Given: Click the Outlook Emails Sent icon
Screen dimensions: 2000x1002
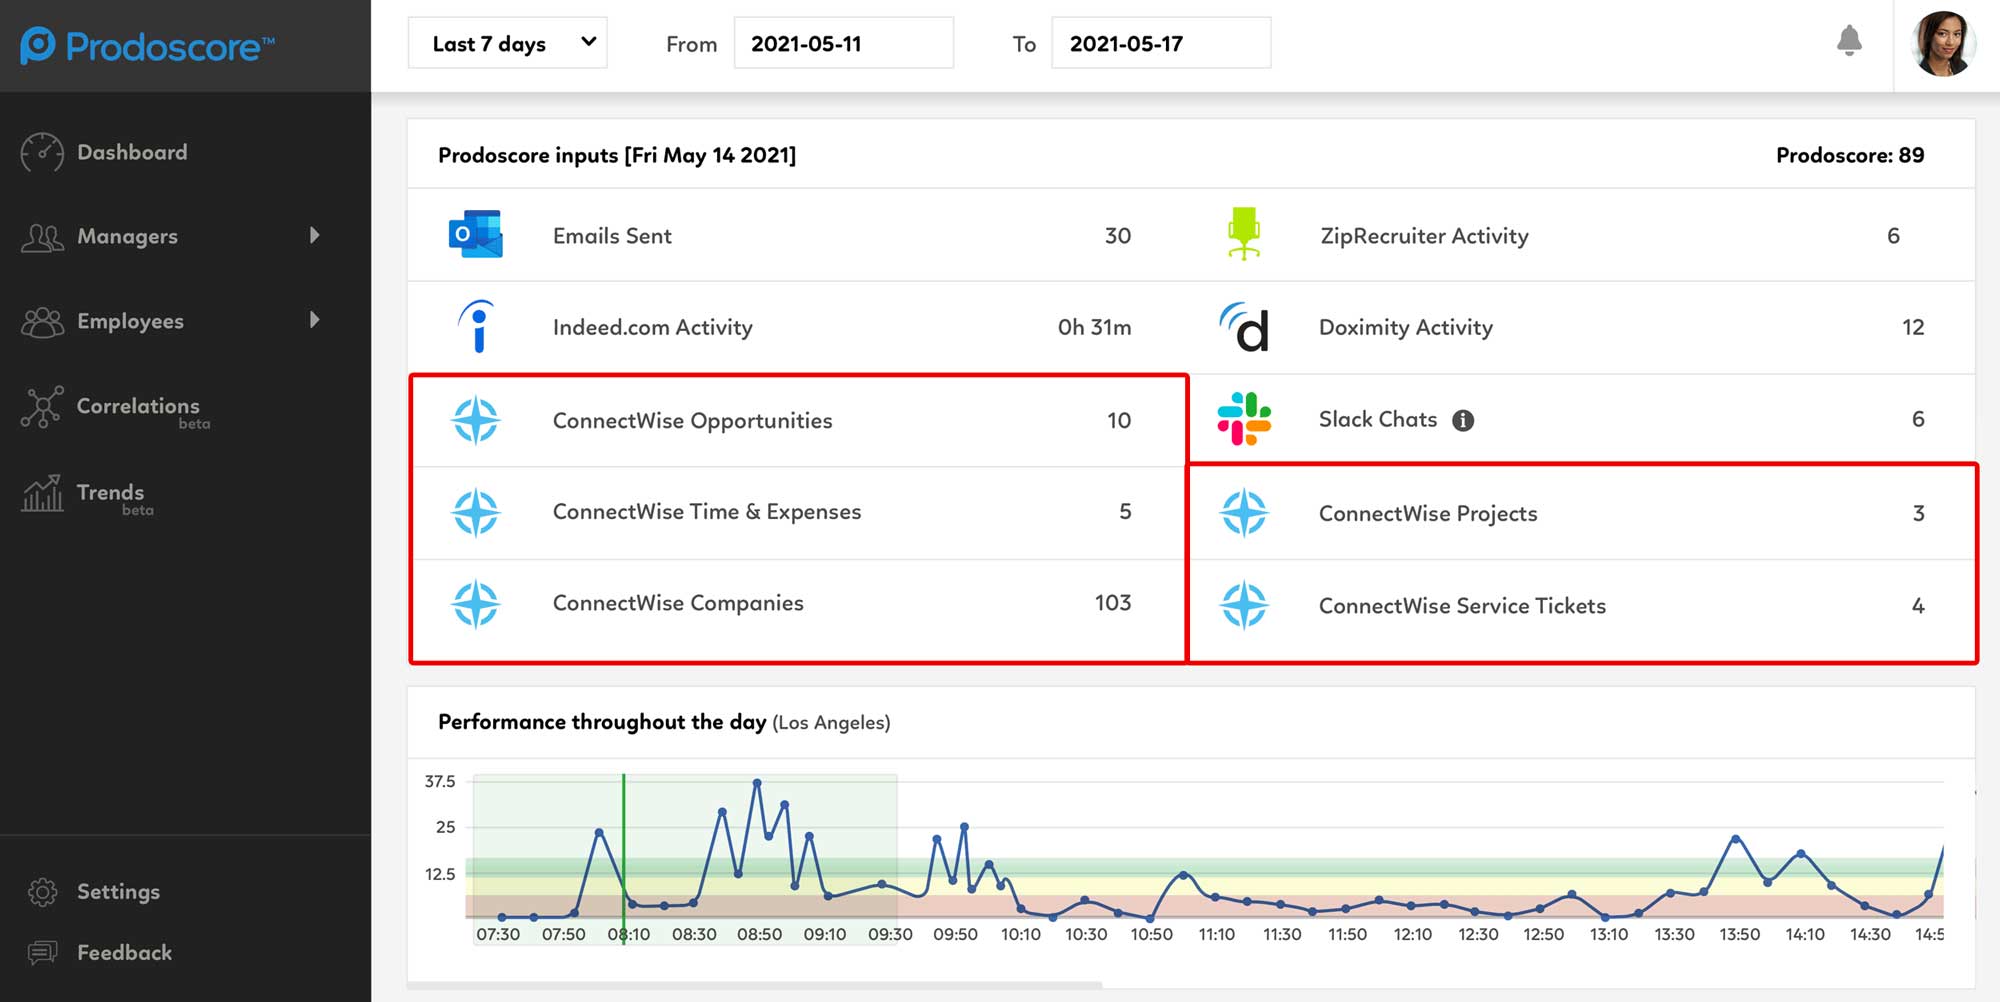Looking at the screenshot, I should pos(476,235).
